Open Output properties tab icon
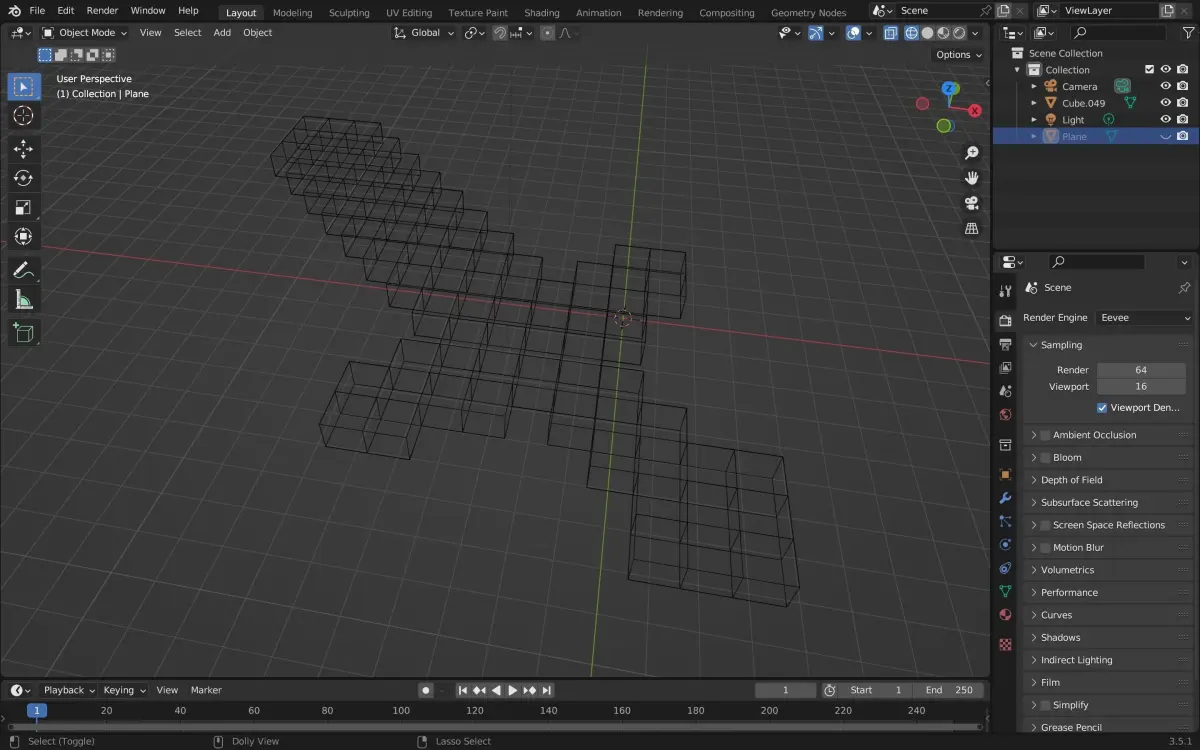 click(x=1006, y=345)
